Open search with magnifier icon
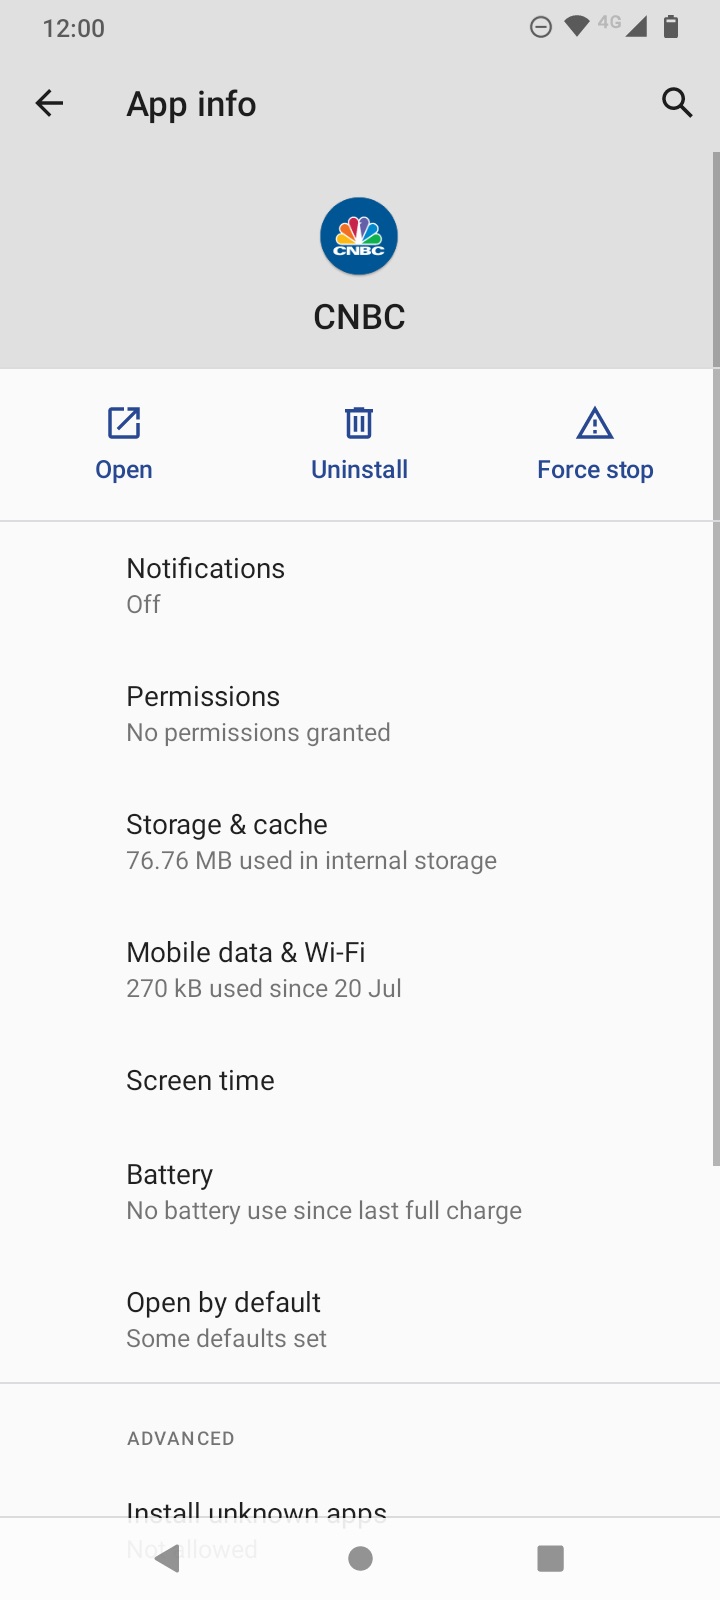This screenshot has height=1600, width=720. coord(677,102)
